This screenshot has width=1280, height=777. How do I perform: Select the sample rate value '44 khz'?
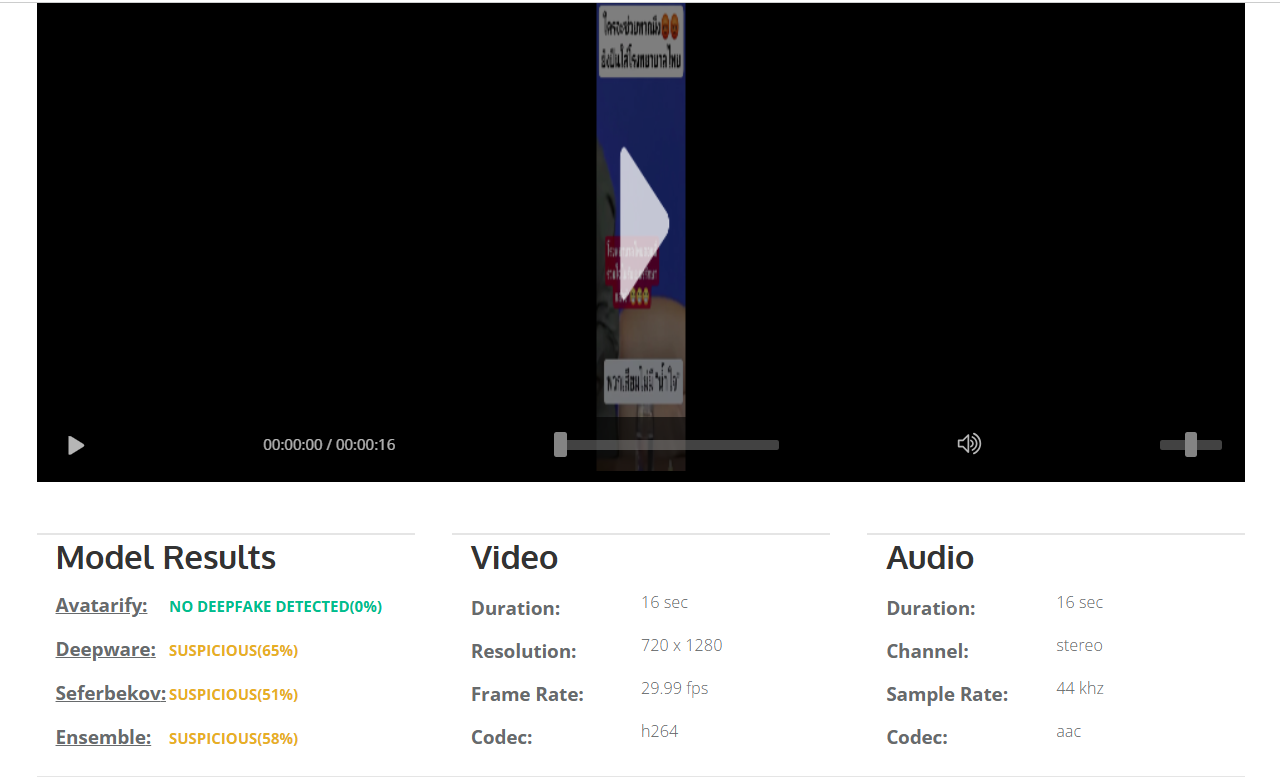coord(1080,688)
